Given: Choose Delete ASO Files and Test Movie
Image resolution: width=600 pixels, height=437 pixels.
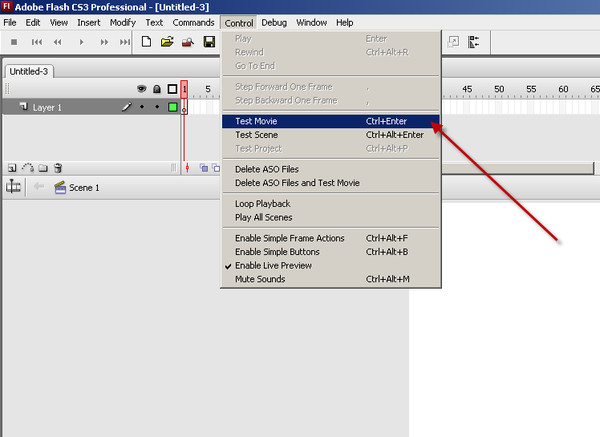Looking at the screenshot, I should [x=331, y=183].
